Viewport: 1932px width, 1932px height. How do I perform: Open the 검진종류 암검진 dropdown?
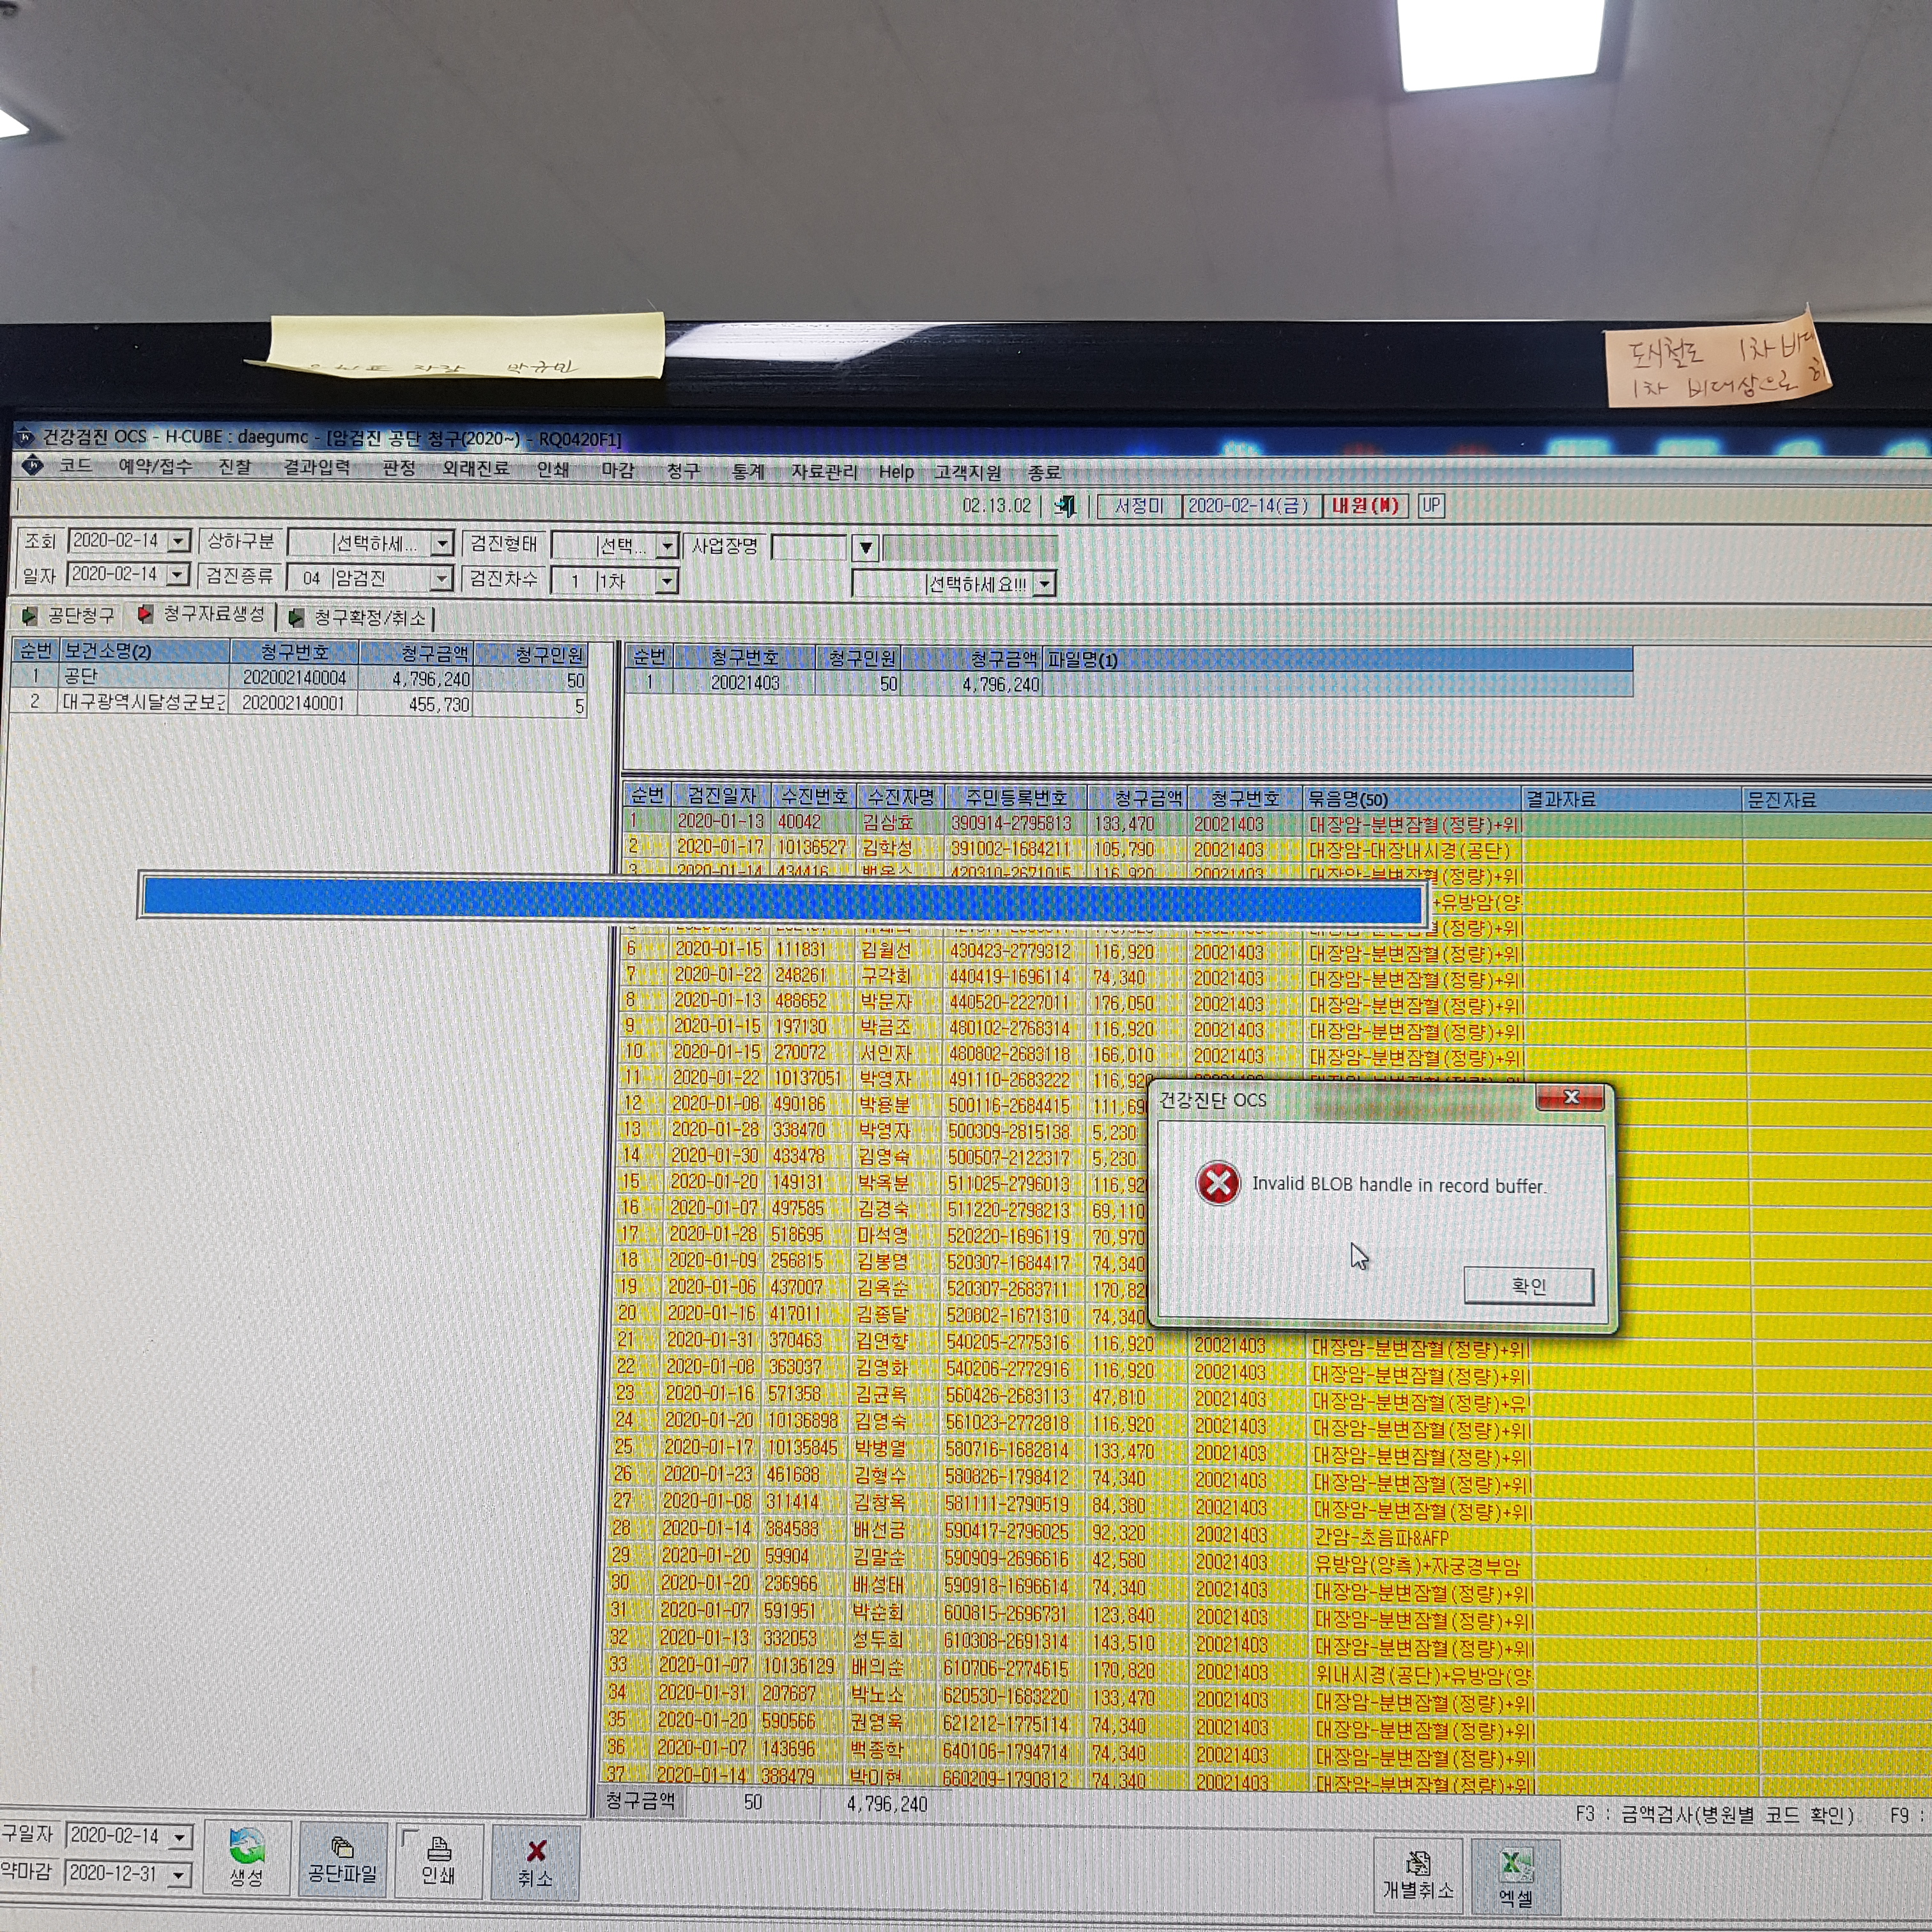(441, 579)
